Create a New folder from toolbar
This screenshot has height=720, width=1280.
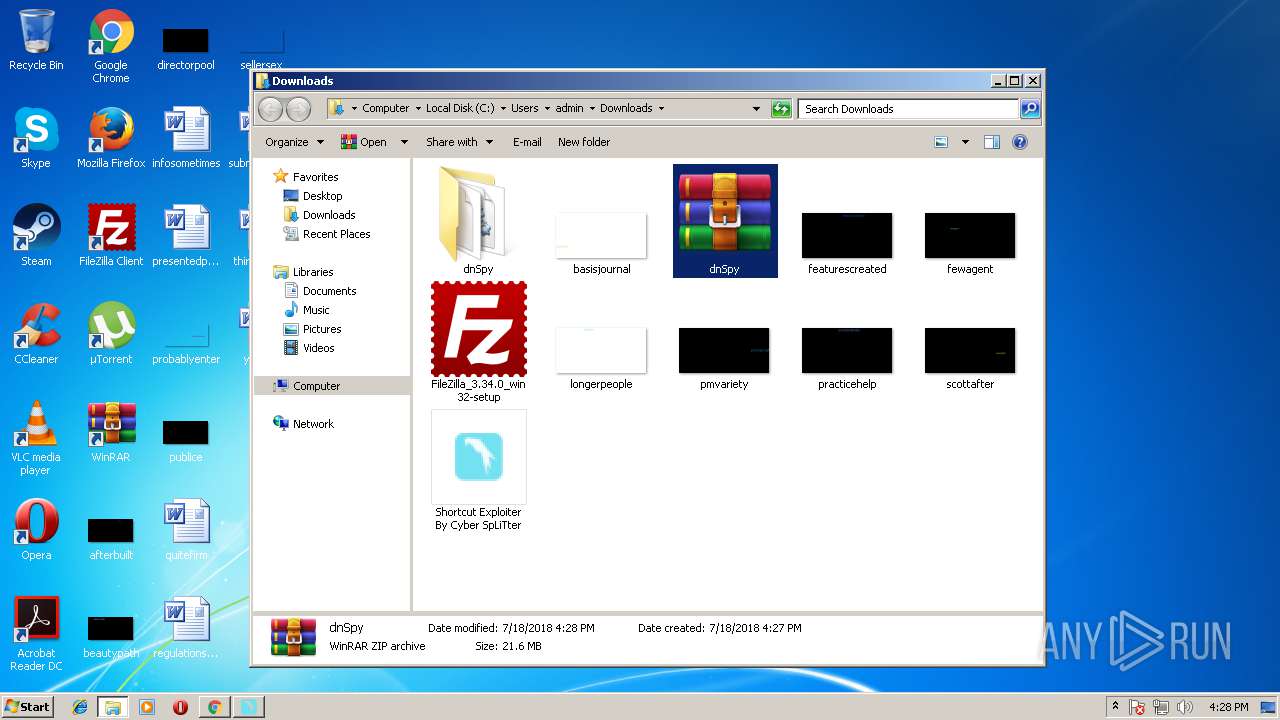click(584, 142)
